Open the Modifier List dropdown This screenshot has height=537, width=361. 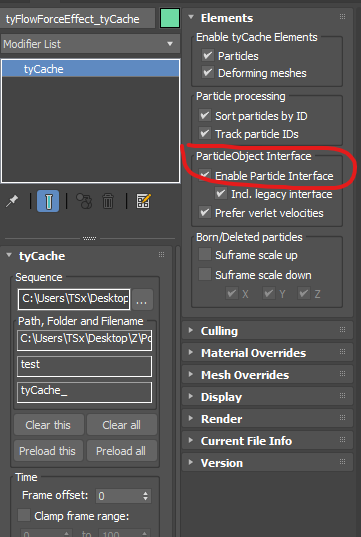point(90,44)
